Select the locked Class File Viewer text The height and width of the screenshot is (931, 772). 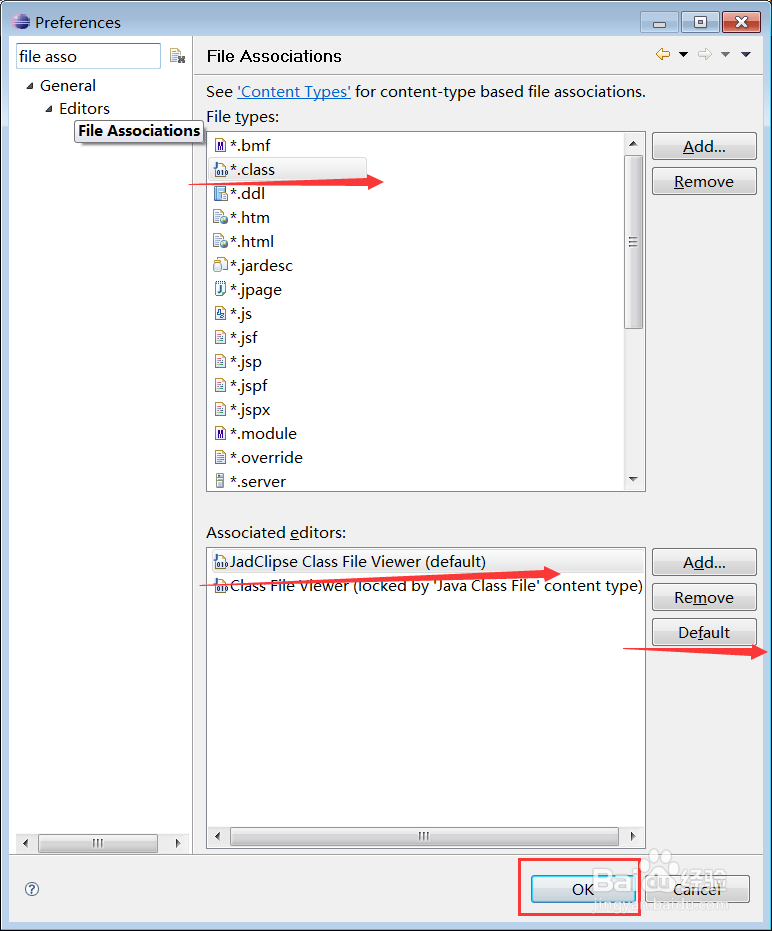436,586
